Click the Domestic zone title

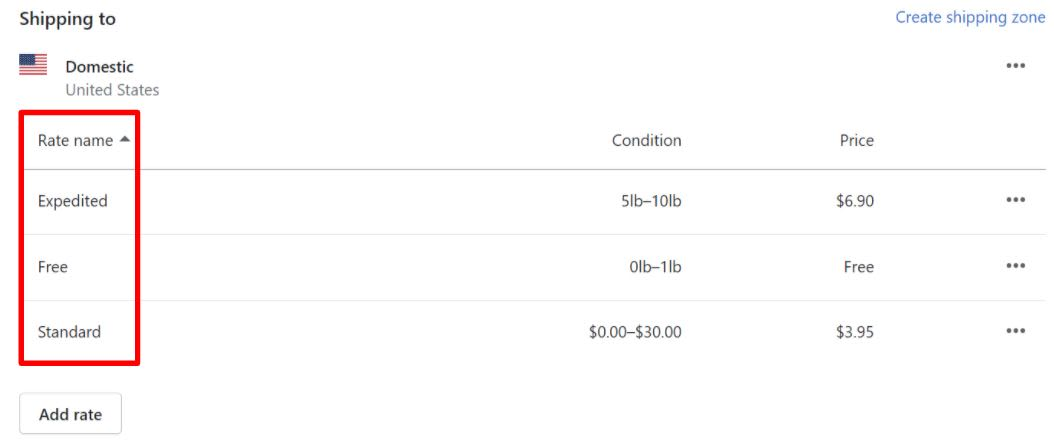coord(99,67)
